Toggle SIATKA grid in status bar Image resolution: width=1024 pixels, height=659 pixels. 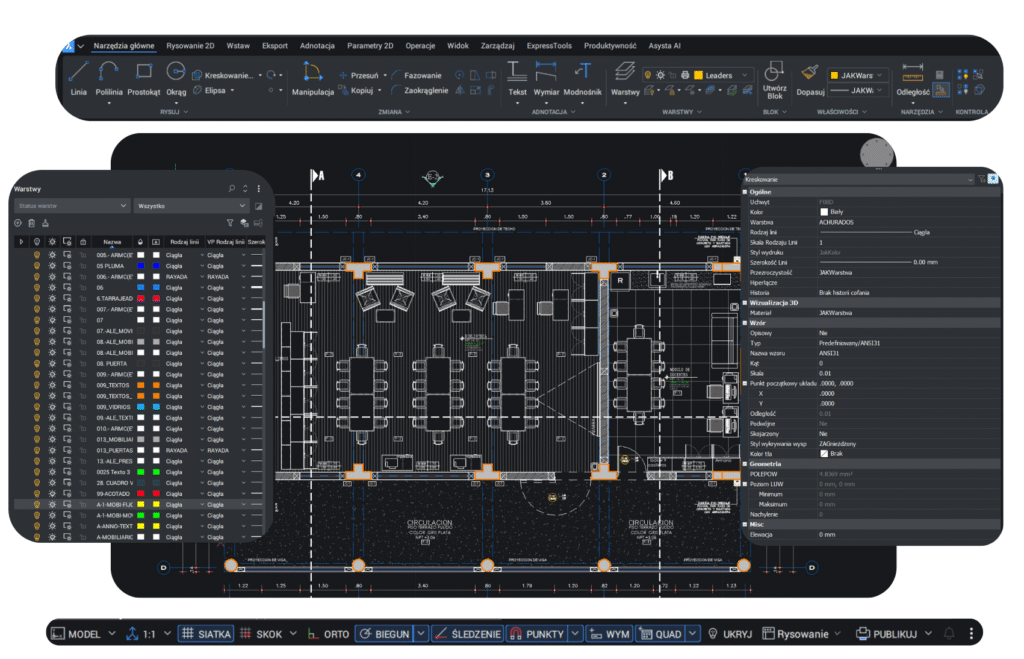click(207, 634)
